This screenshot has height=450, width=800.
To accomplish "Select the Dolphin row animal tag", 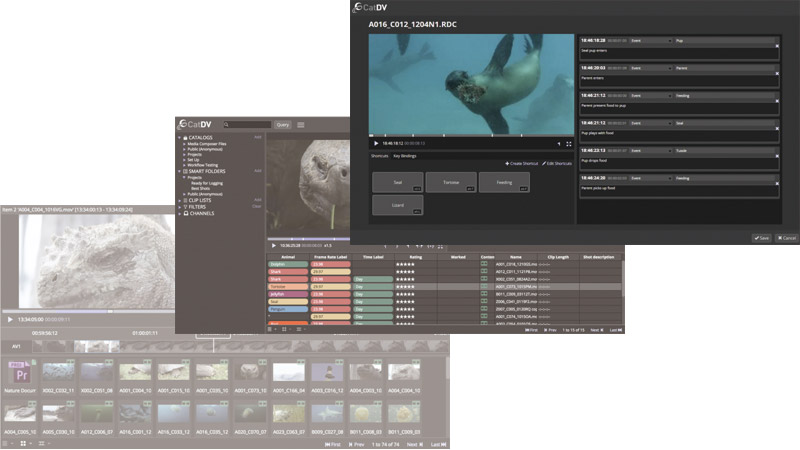I will click(288, 264).
